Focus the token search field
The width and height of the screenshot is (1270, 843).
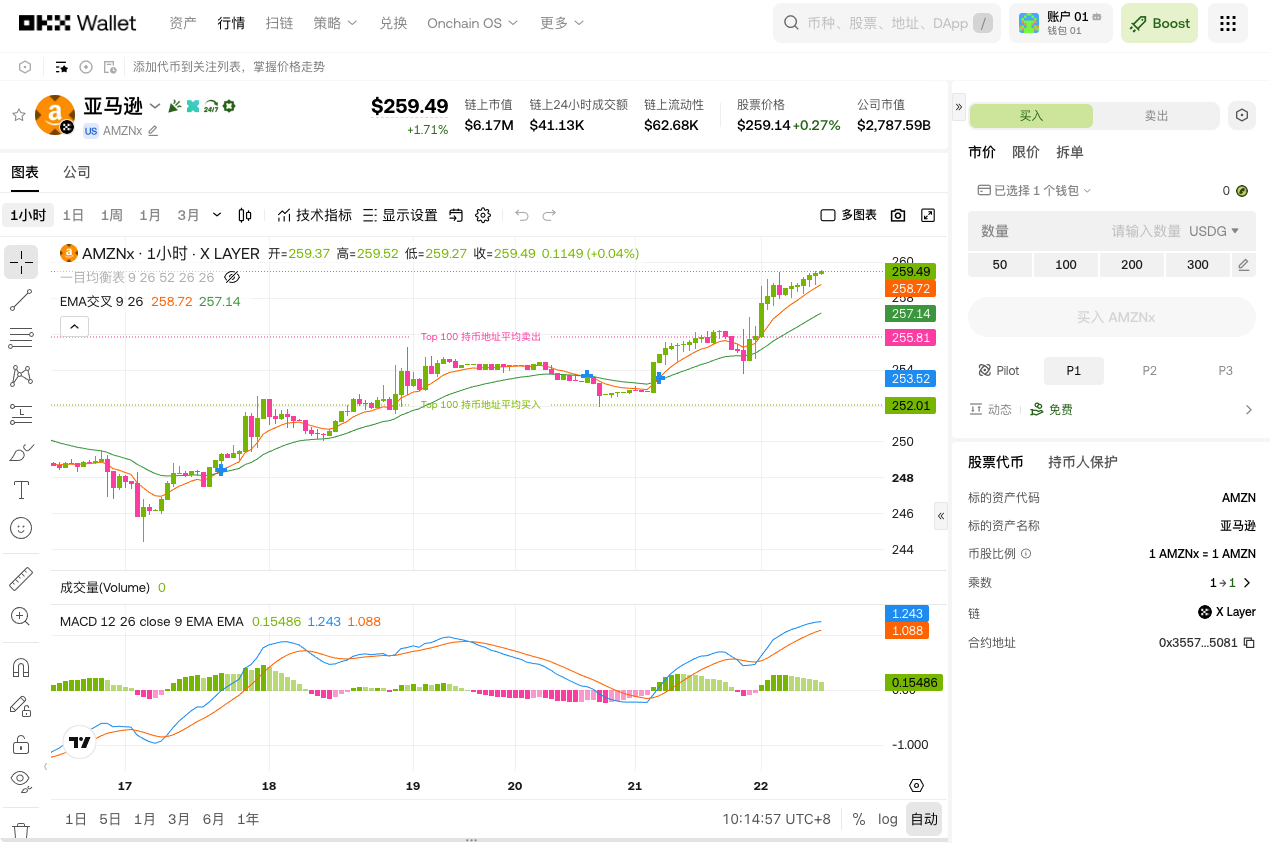coord(887,23)
